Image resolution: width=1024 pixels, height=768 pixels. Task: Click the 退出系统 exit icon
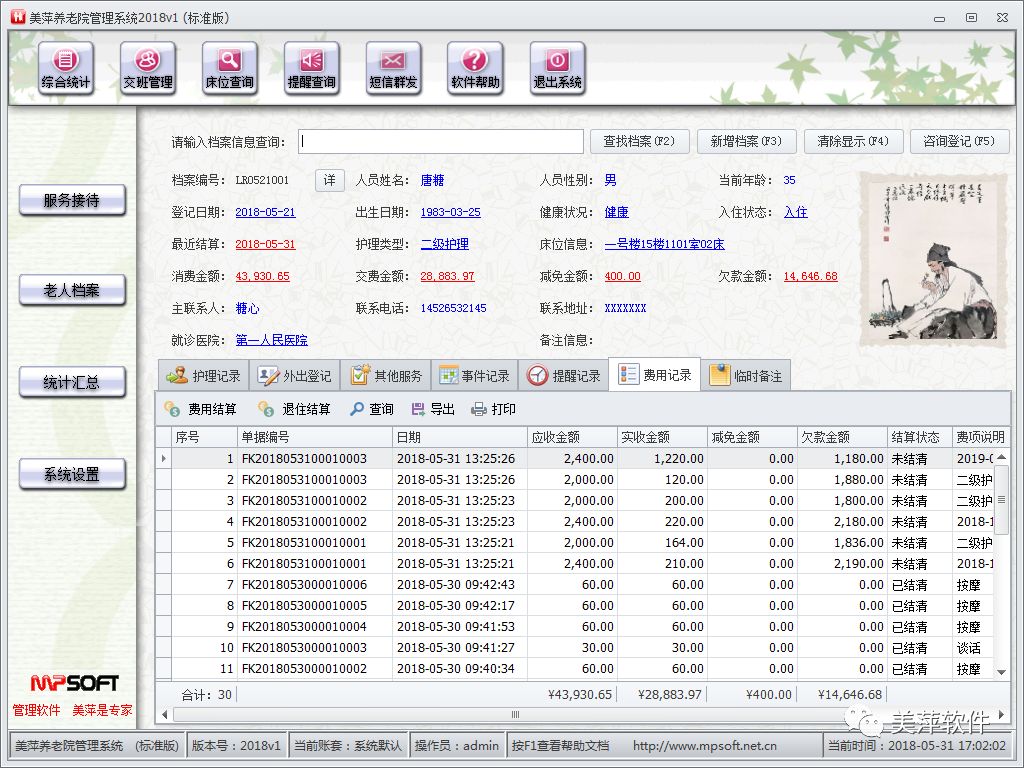coord(557,68)
